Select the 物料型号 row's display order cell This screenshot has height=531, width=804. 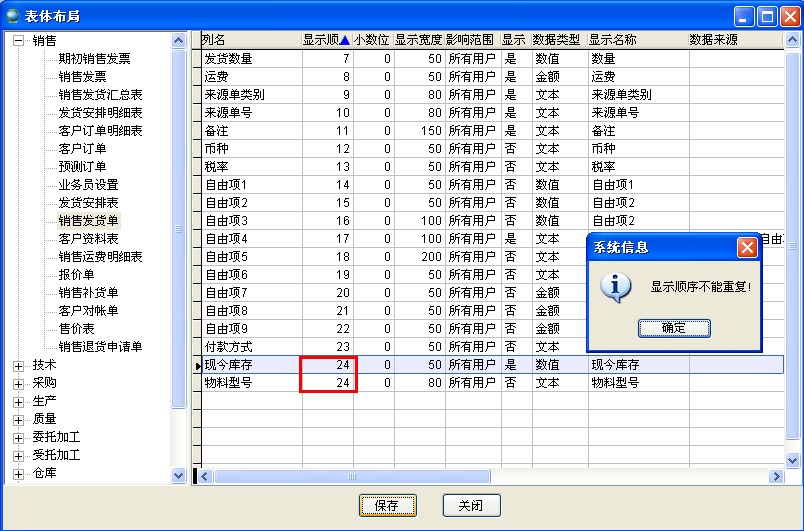tap(328, 383)
